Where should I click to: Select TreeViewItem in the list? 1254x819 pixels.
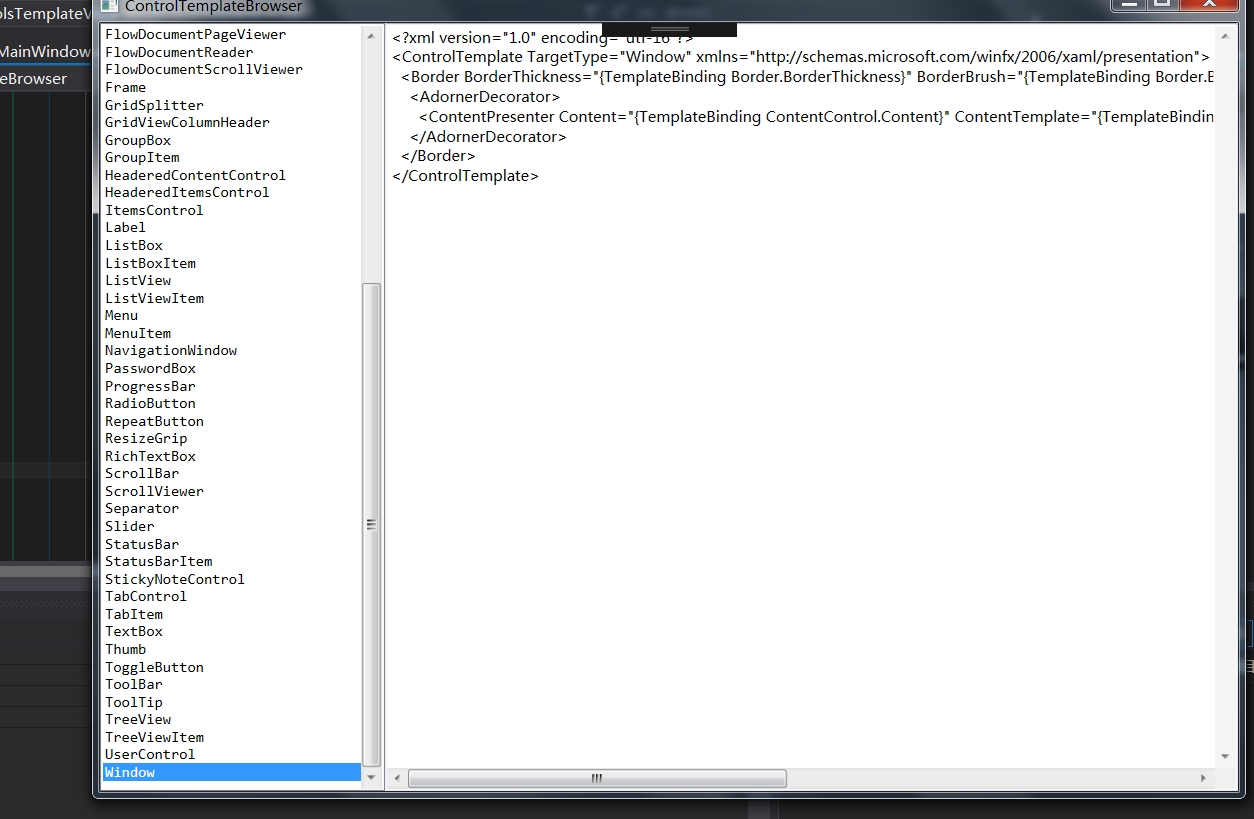pyautogui.click(x=232, y=737)
